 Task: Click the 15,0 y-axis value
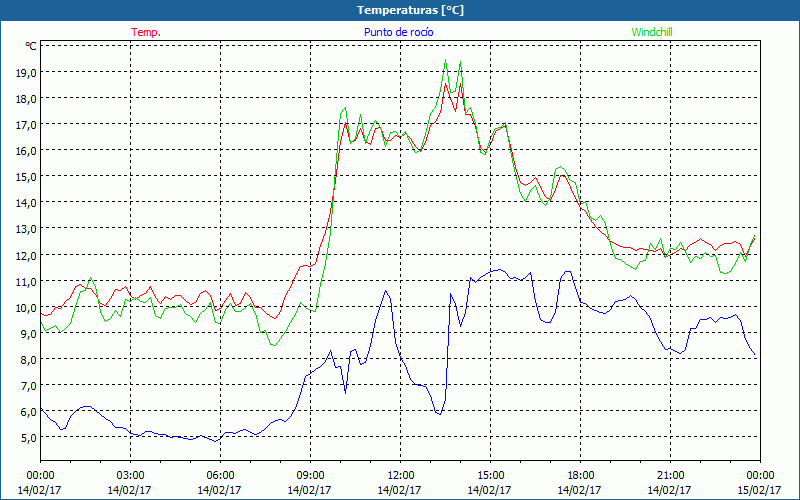27,177
